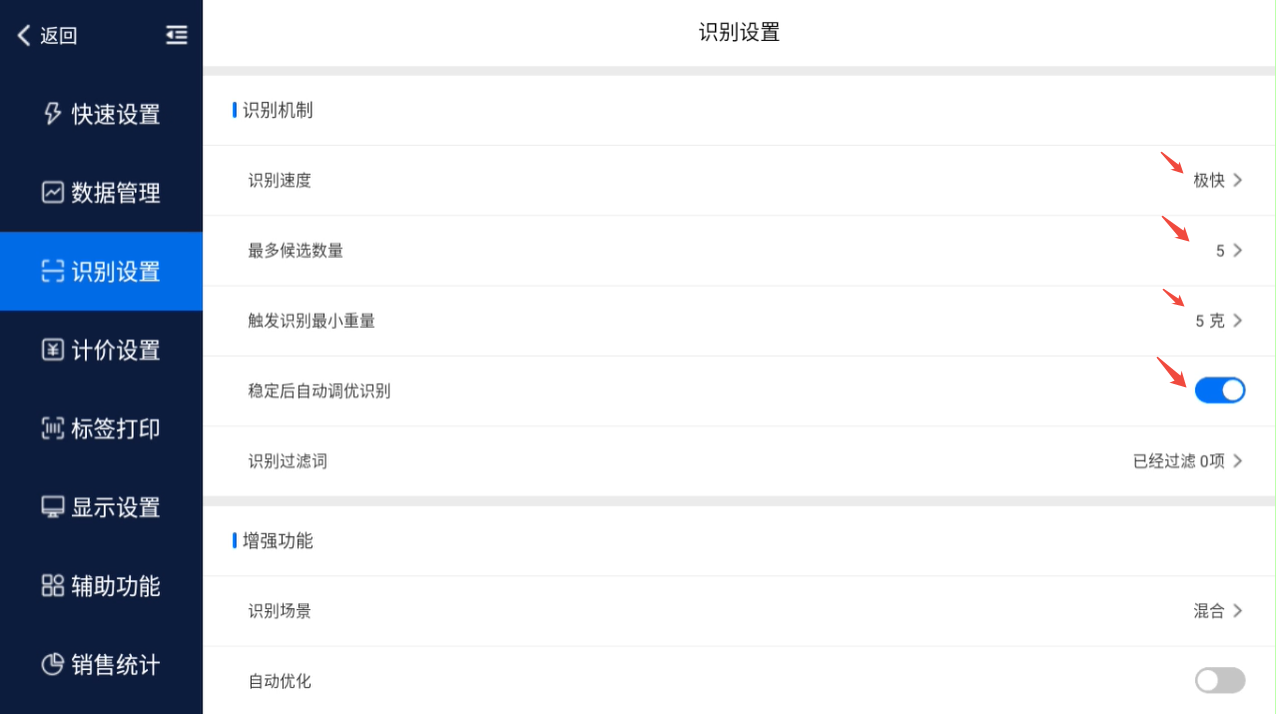The image size is (1279, 714).
Task: Expand the 识别场景 option showing 混合
Action: (x=1217, y=611)
